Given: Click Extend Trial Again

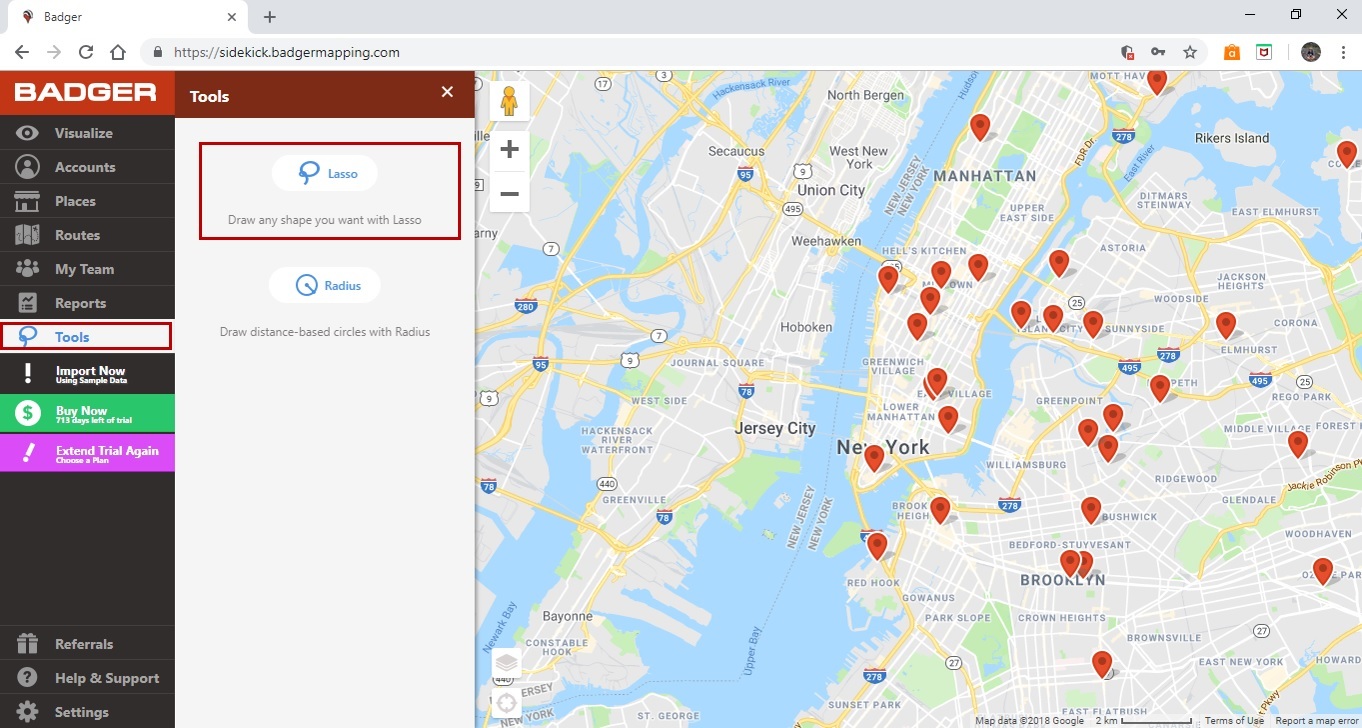Looking at the screenshot, I should pos(87,452).
